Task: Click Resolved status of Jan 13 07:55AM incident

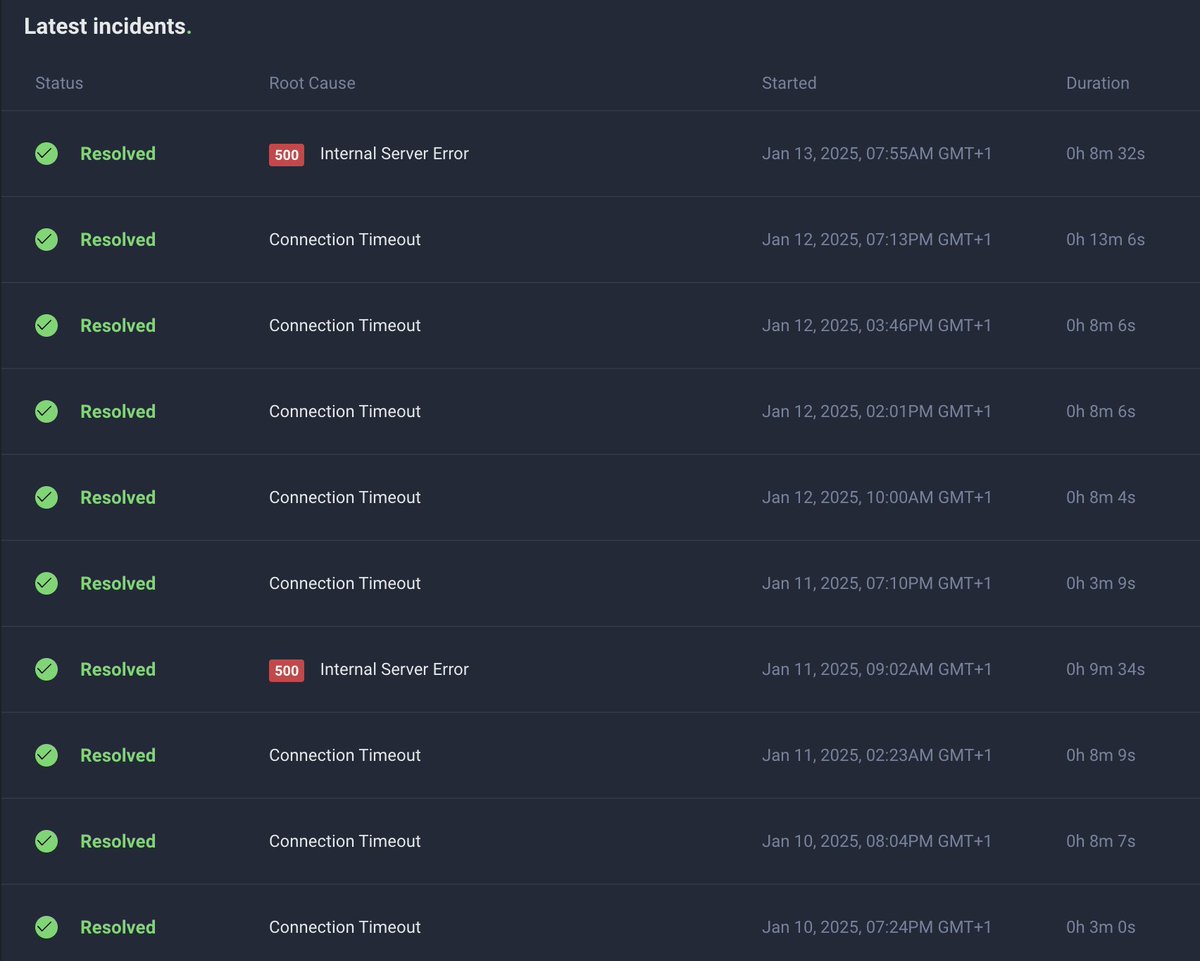Action: 118,153
